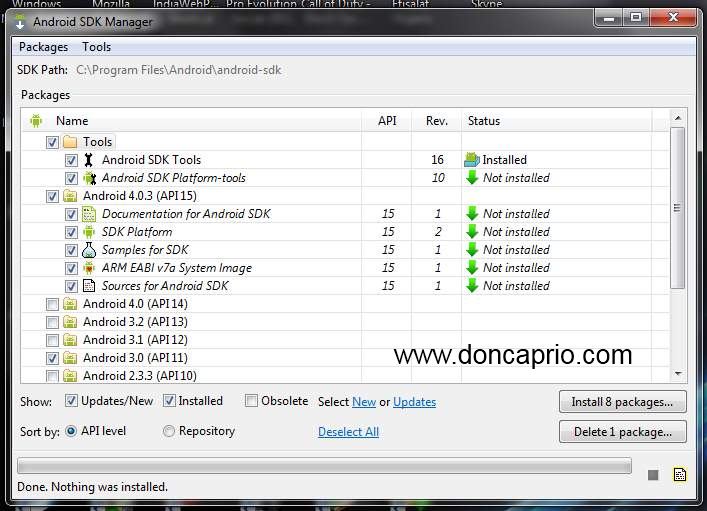Screen dimensions: 707x511
Task: Click the Deselect All link
Action: [348, 432]
